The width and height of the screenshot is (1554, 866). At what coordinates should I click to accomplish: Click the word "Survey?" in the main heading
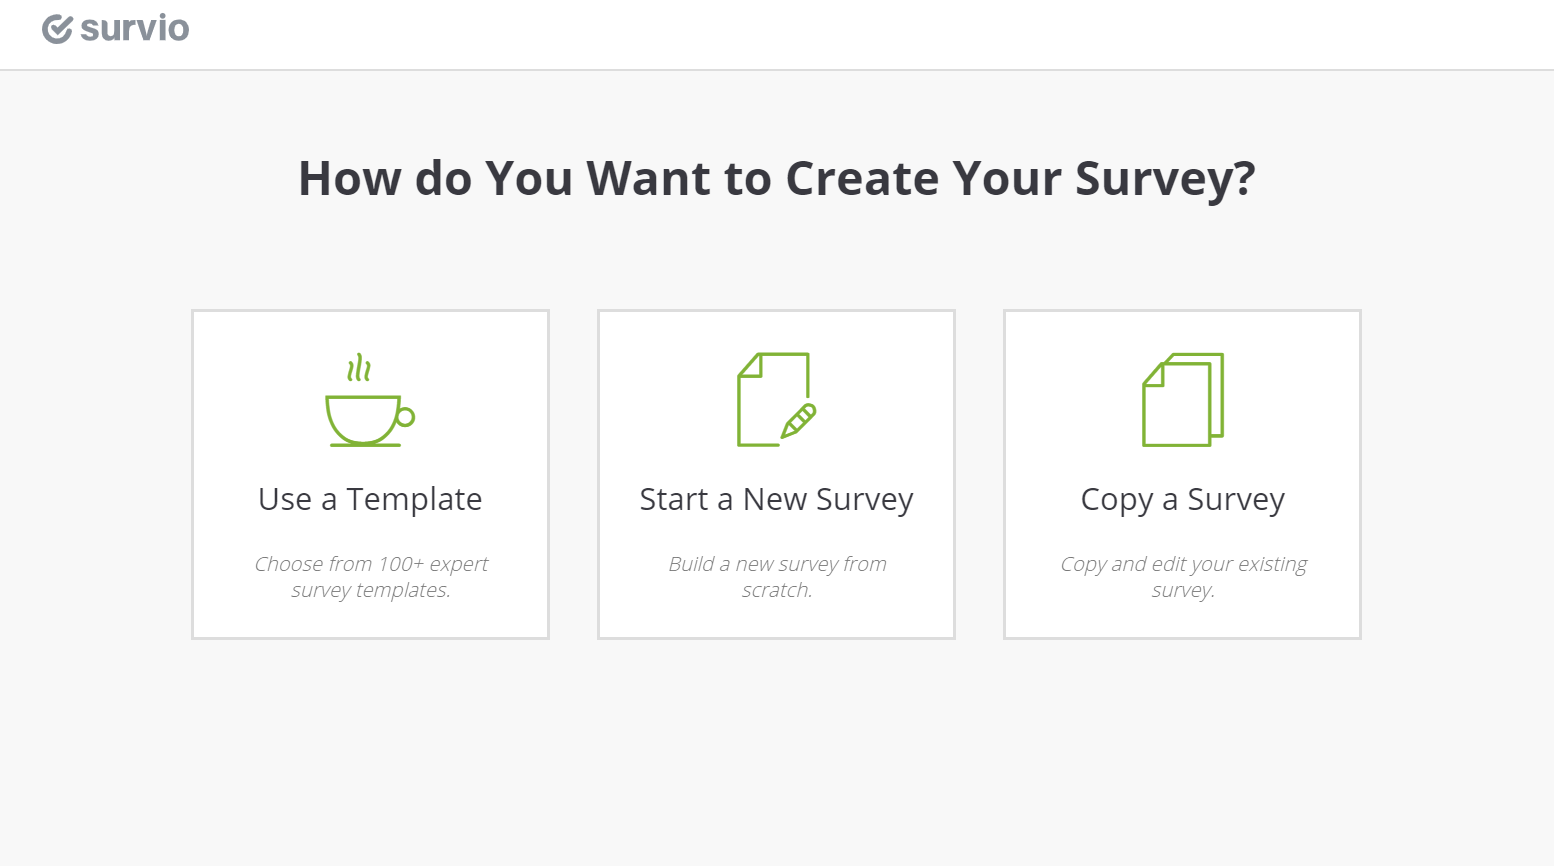pyautogui.click(x=1164, y=179)
